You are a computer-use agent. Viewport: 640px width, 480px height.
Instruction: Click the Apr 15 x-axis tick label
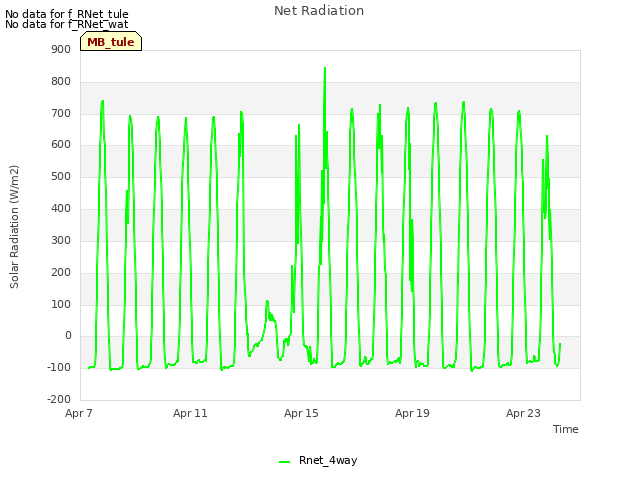301,413
